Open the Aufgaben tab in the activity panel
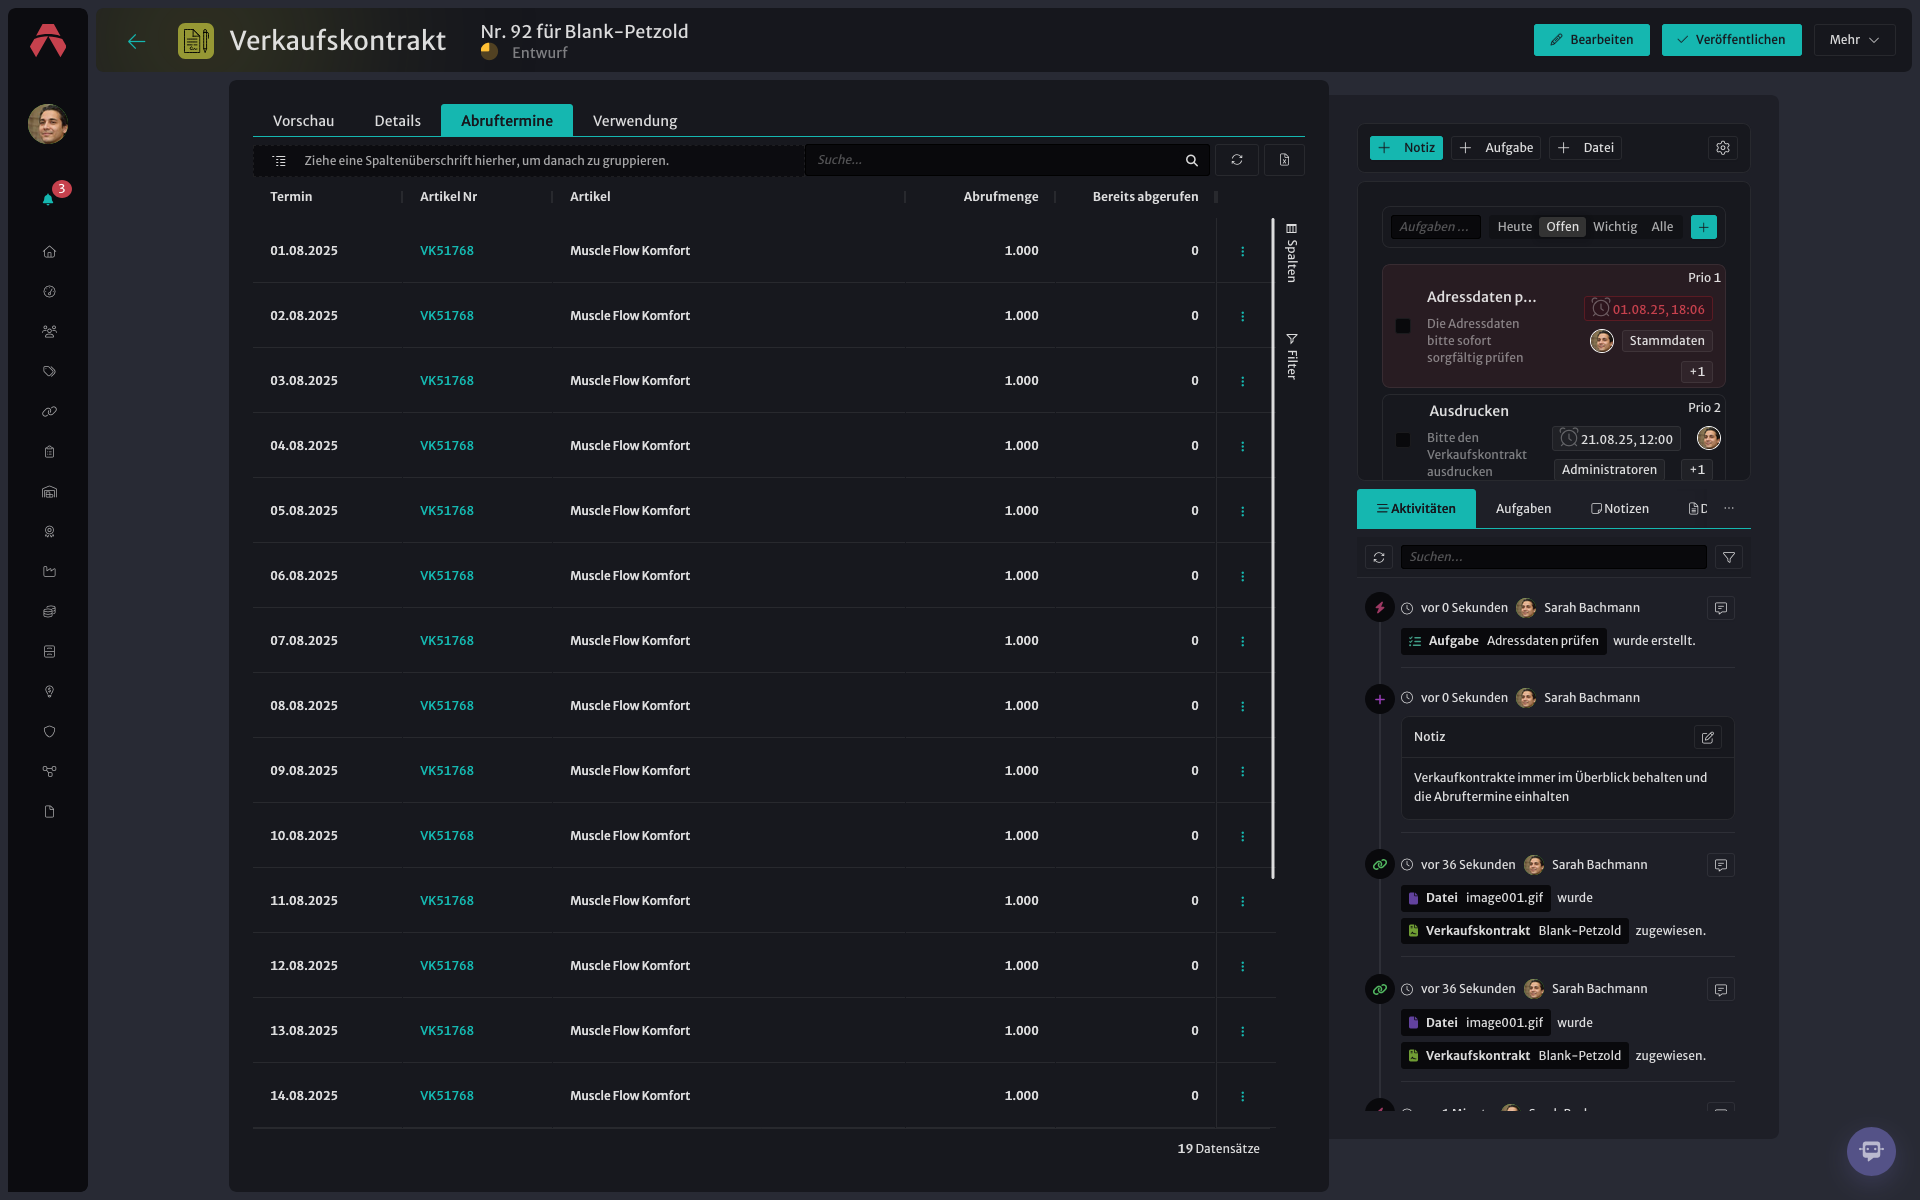Image resolution: width=1920 pixels, height=1200 pixels. (x=1523, y=509)
